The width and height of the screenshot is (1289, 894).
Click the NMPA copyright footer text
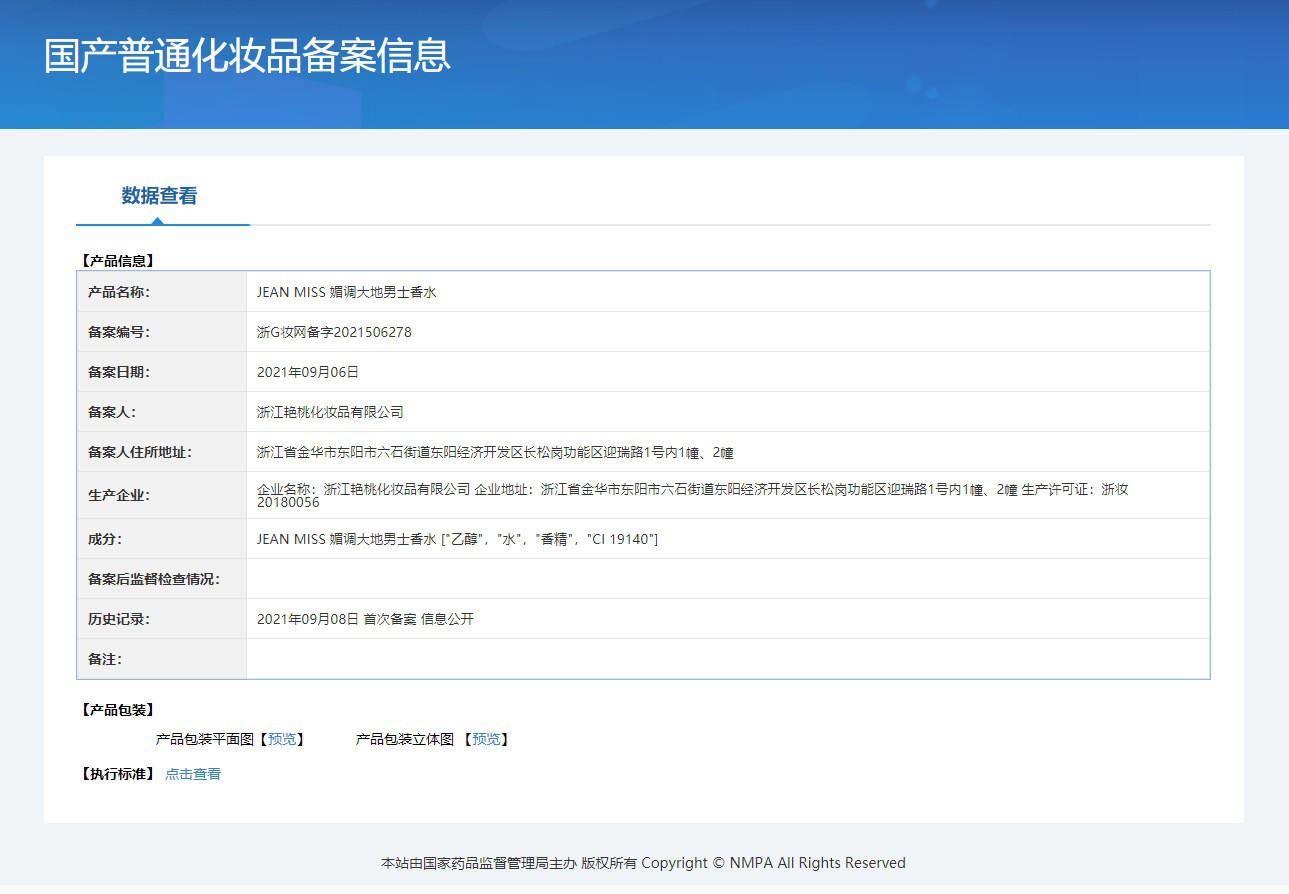643,863
